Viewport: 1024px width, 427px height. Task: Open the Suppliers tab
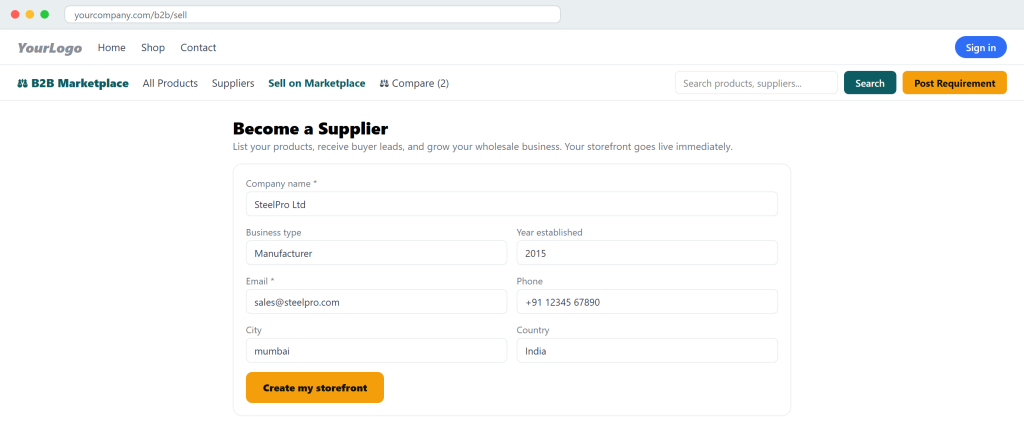pyautogui.click(x=233, y=84)
